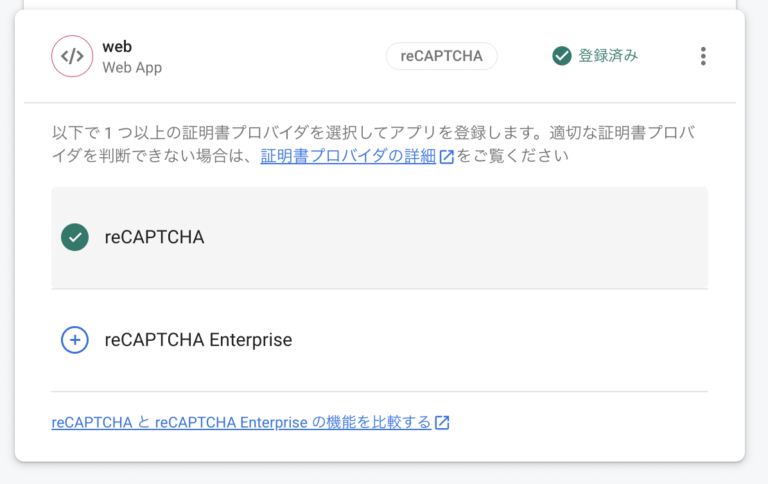This screenshot has height=484, width=768.
Task: Click the reCAPTCHA chip in the header
Action: [x=442, y=56]
